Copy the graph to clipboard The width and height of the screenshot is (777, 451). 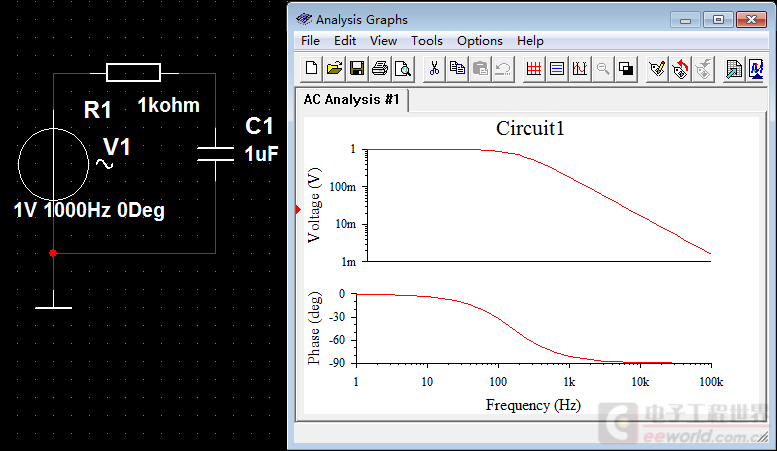457,68
